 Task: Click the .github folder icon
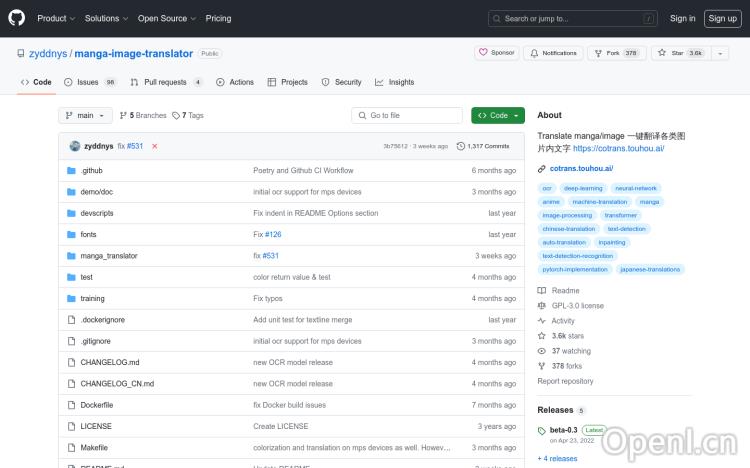71,171
